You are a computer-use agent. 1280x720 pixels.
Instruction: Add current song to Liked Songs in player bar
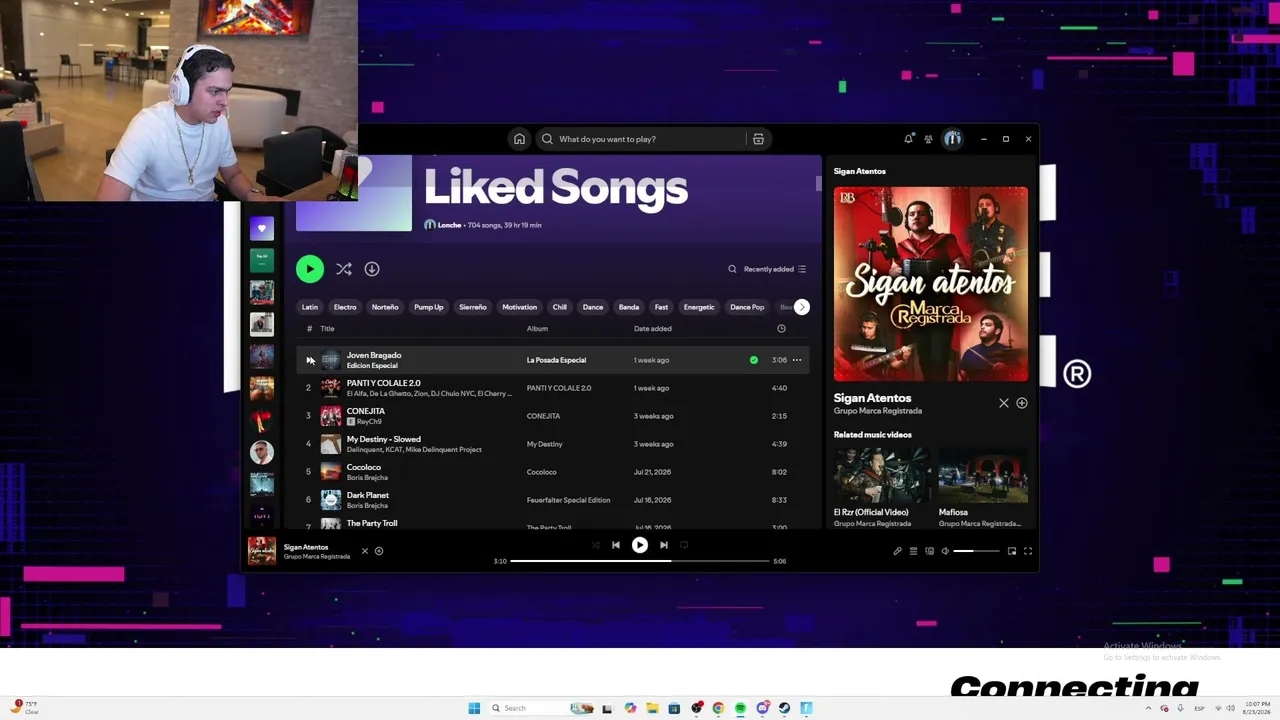379,551
